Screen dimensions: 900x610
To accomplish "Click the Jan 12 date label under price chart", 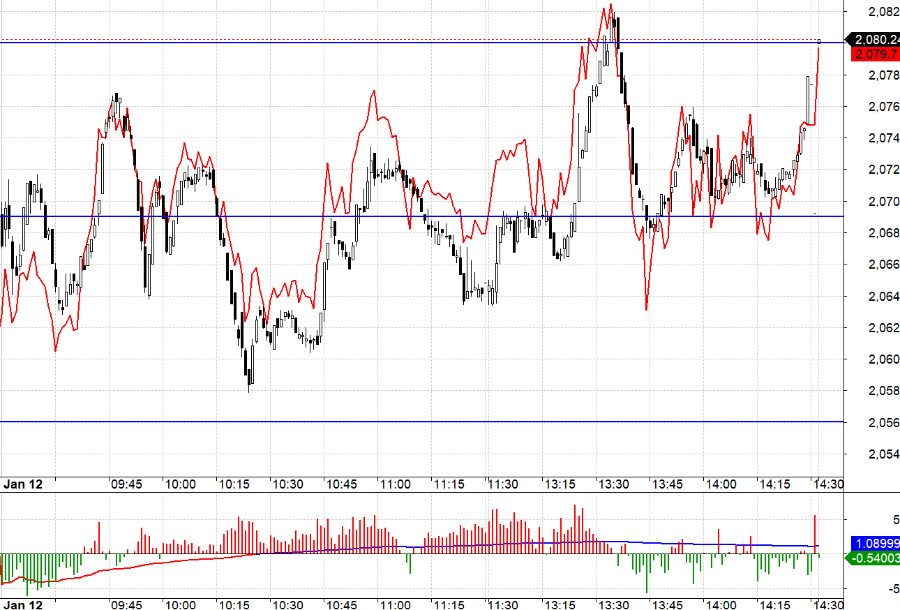I will (x=22, y=483).
